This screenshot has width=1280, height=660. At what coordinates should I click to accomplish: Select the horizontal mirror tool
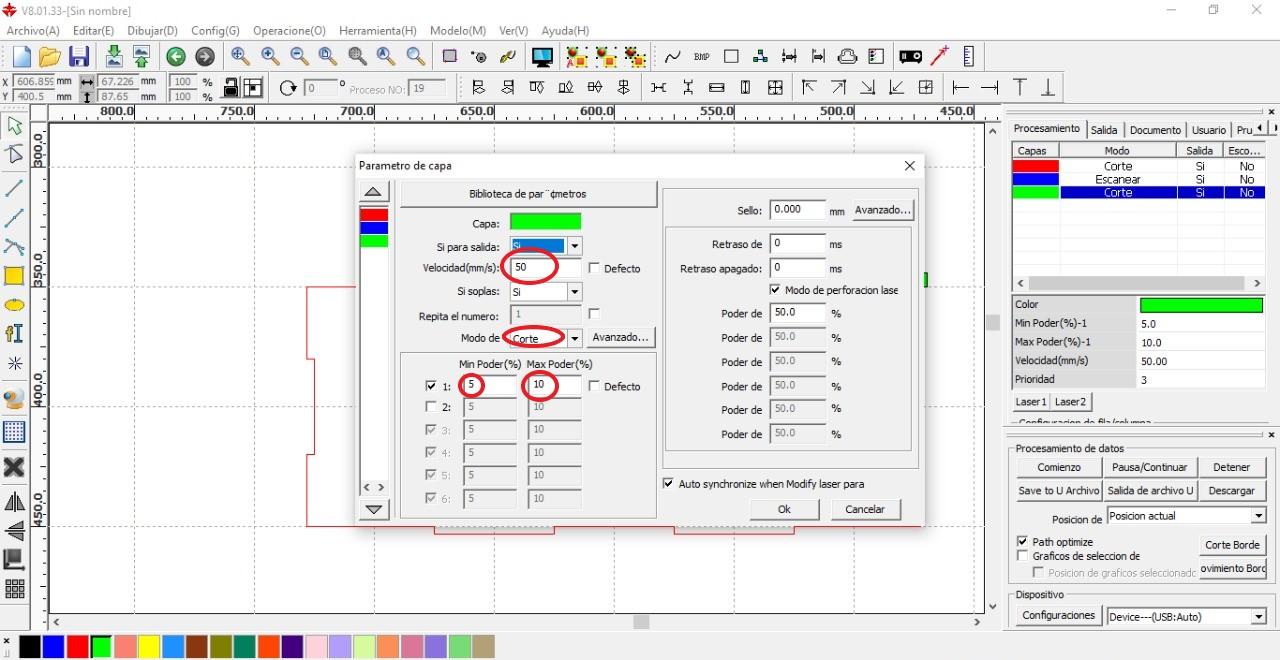(x=14, y=502)
